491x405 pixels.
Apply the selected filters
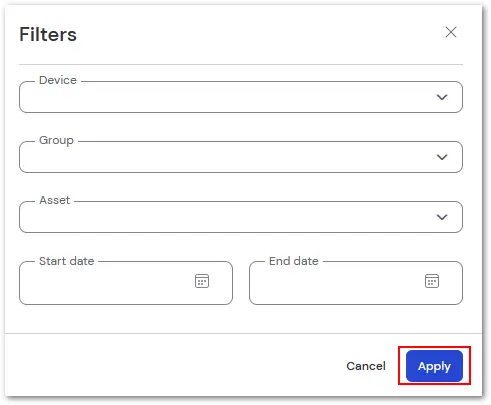pyautogui.click(x=434, y=366)
